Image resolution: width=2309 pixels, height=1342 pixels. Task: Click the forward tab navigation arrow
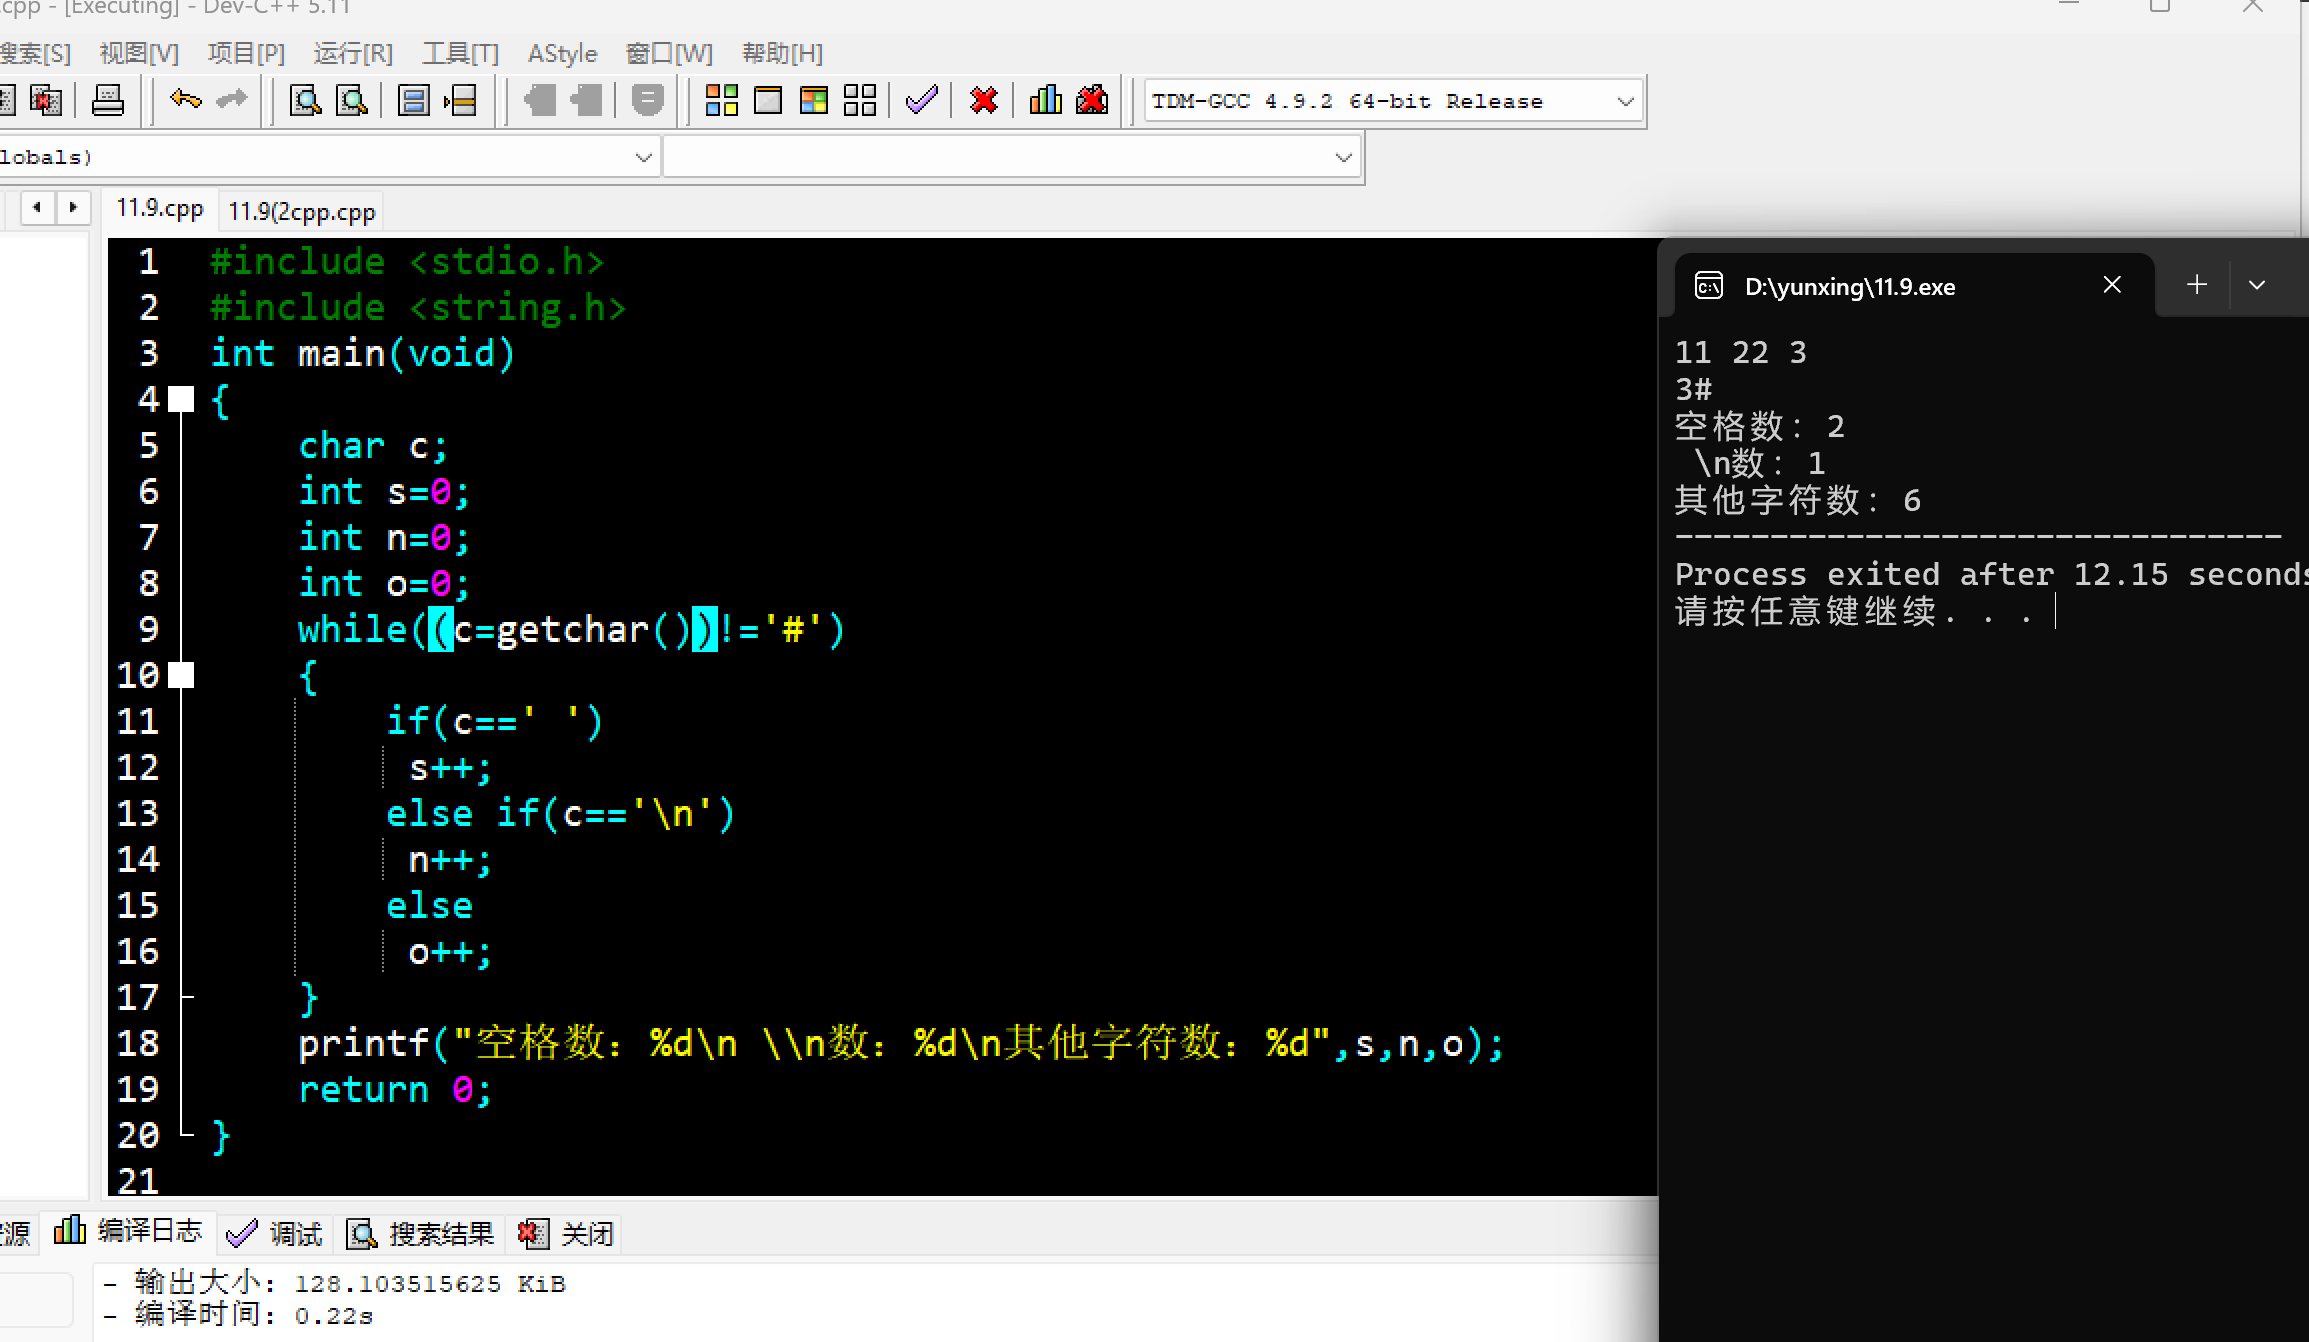coord(72,207)
